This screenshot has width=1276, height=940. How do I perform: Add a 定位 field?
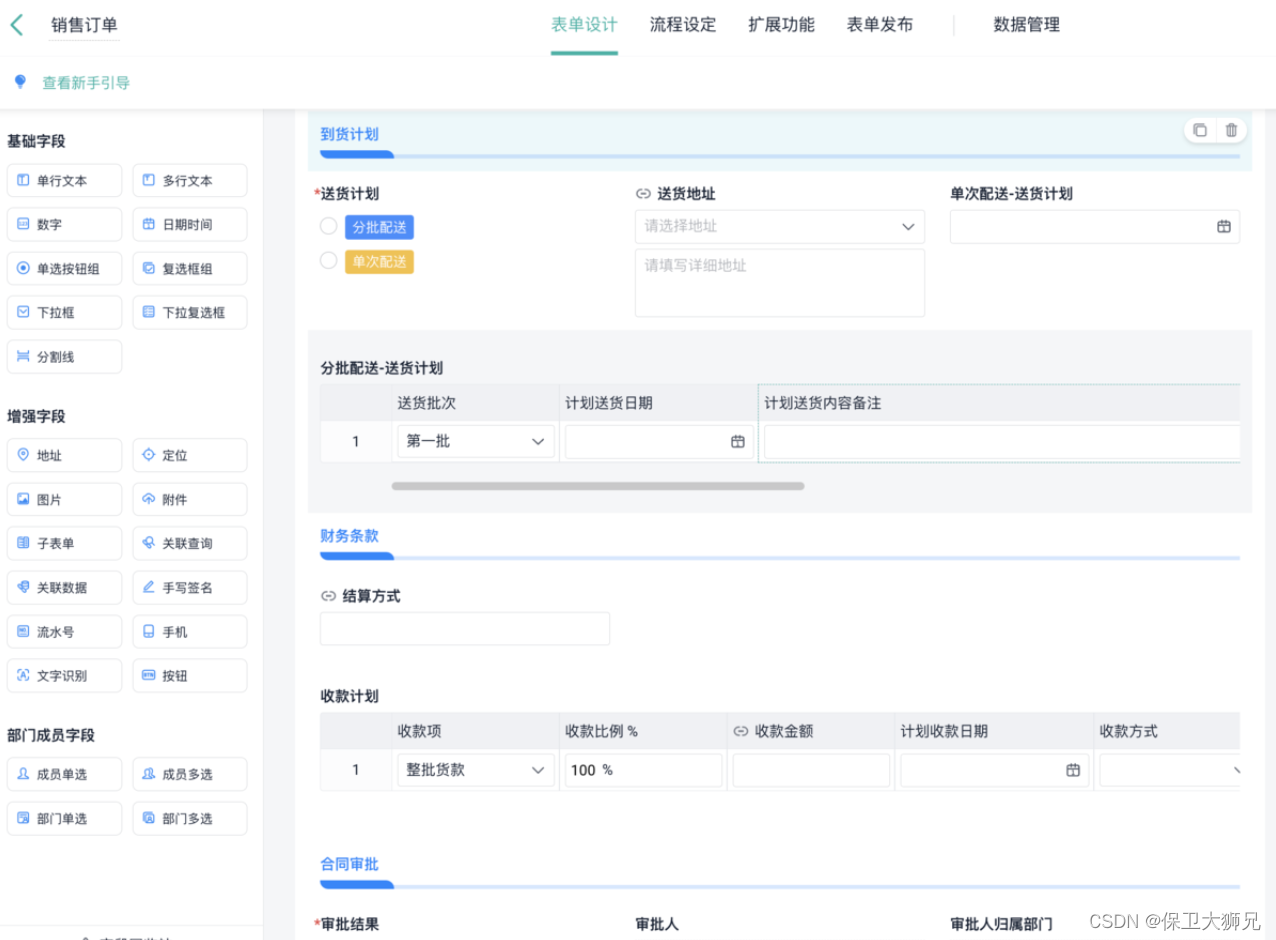pos(190,455)
